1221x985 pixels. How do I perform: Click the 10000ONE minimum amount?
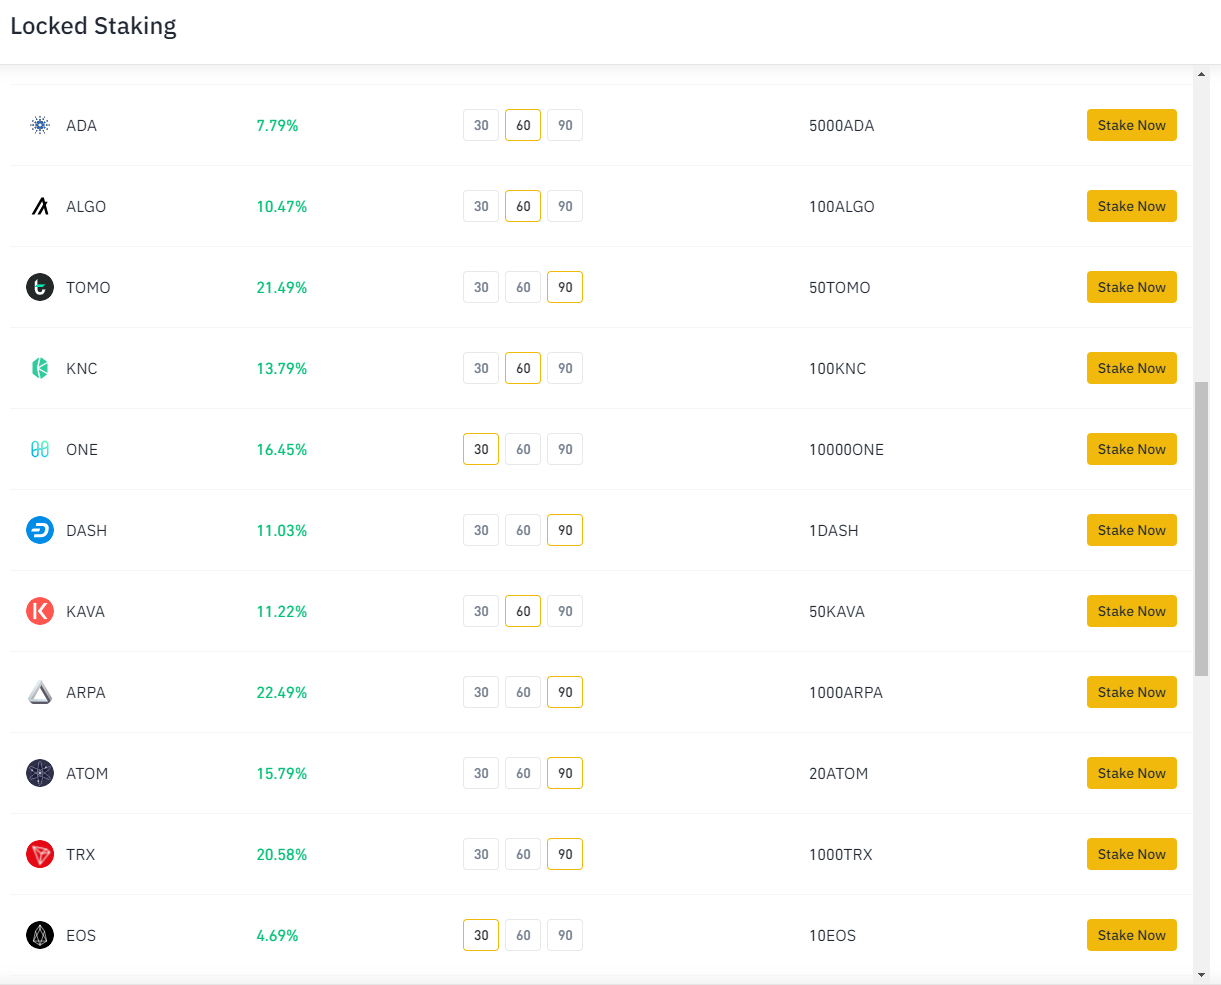pos(846,449)
